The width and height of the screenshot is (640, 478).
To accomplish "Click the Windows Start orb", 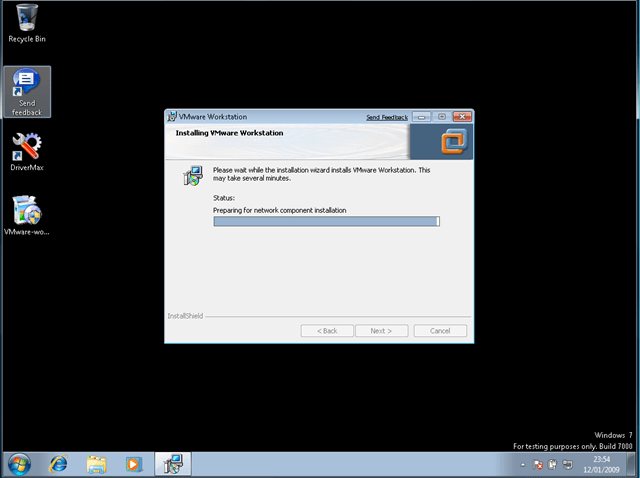I will tap(19, 464).
